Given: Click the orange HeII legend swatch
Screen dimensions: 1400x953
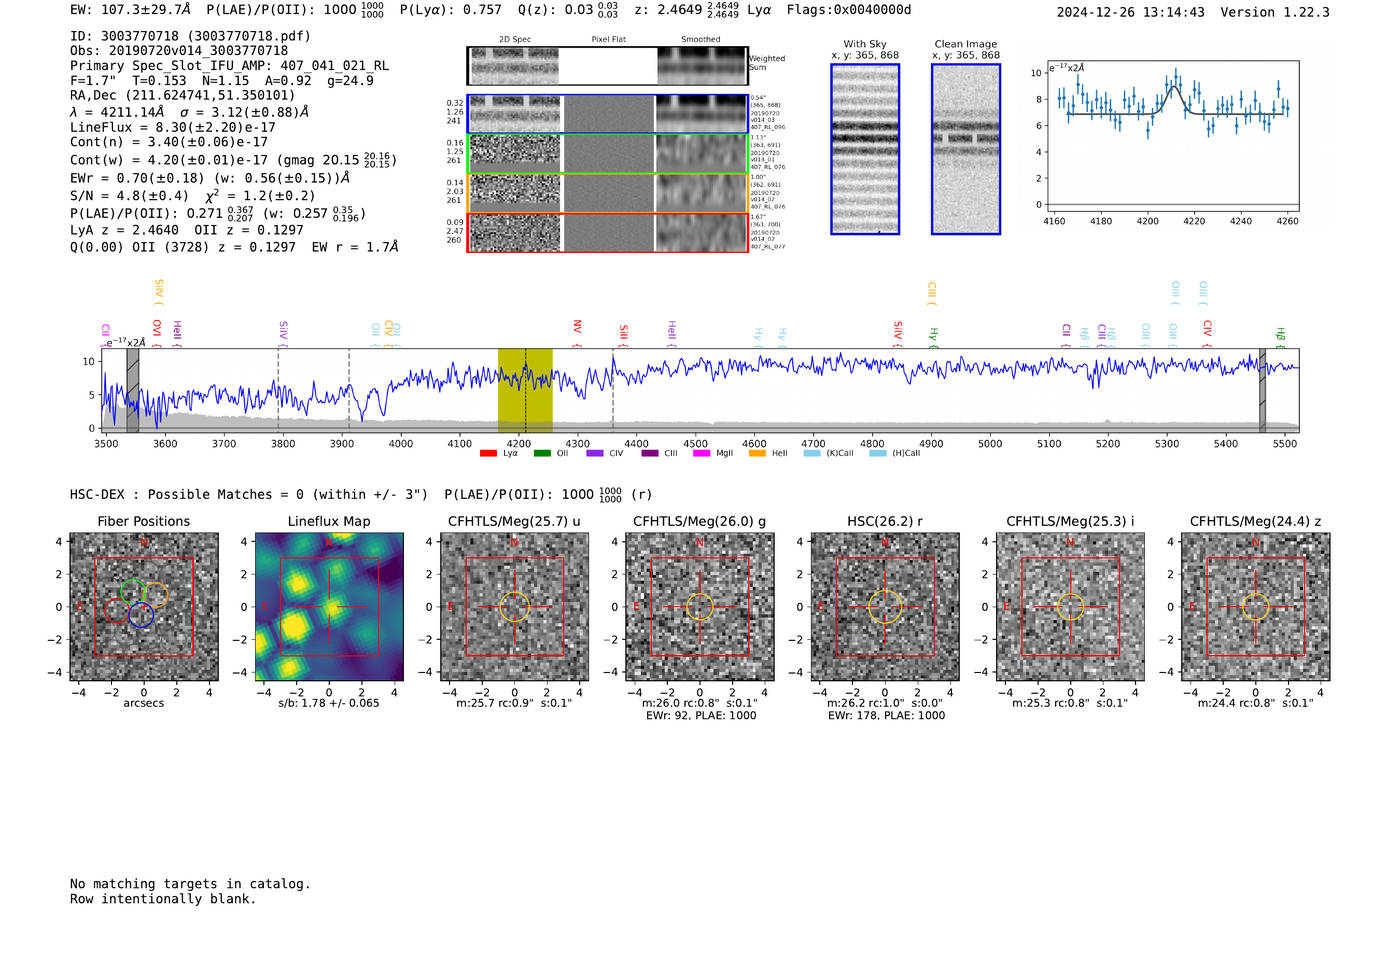Looking at the screenshot, I should point(757,453).
